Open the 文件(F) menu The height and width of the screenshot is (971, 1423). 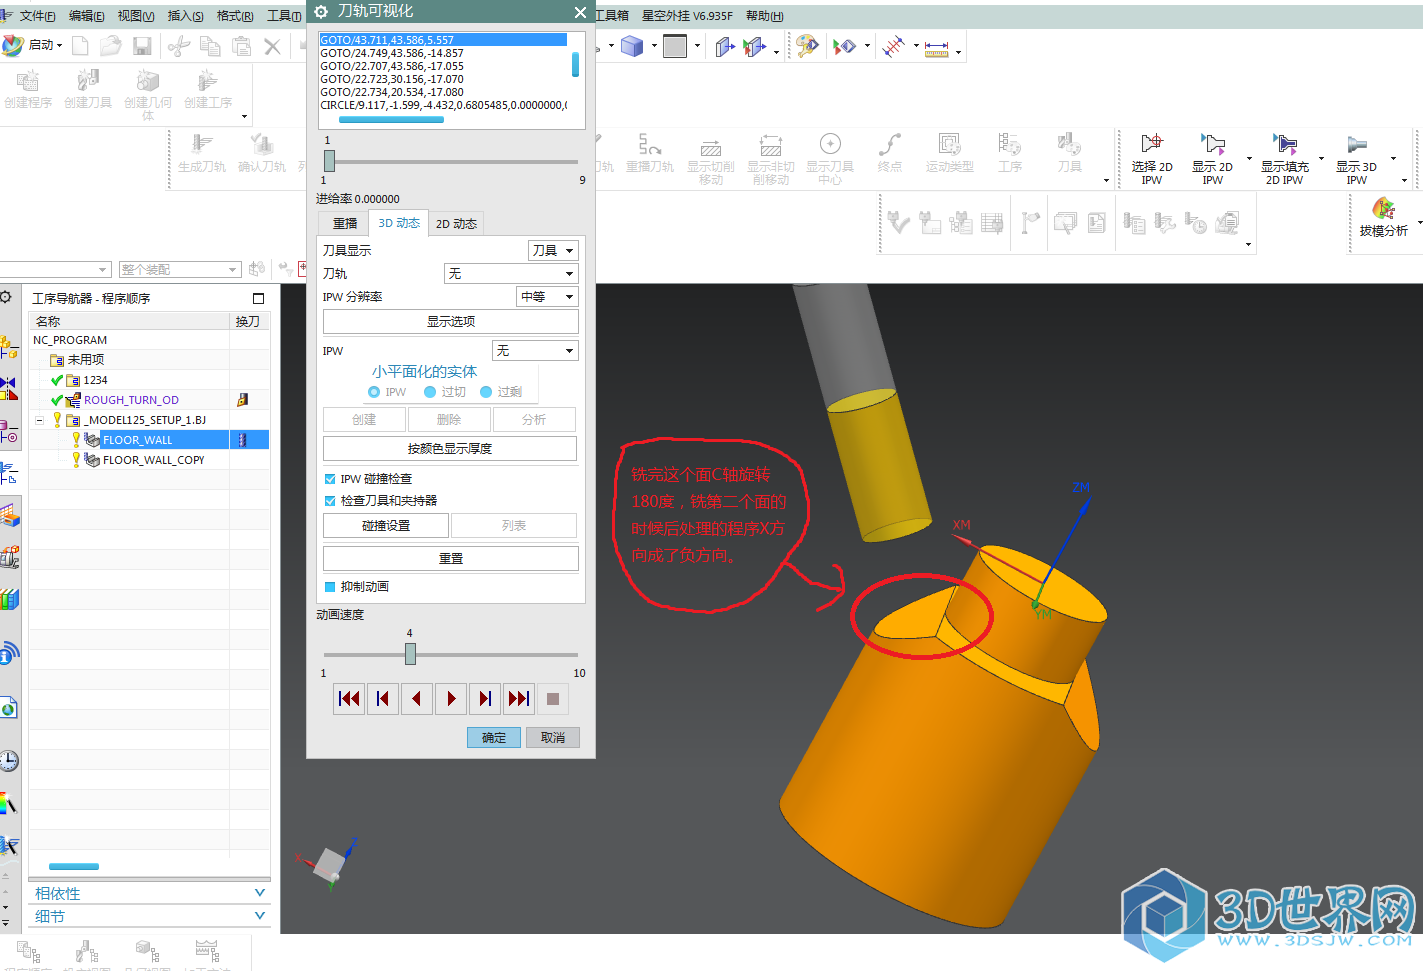37,16
